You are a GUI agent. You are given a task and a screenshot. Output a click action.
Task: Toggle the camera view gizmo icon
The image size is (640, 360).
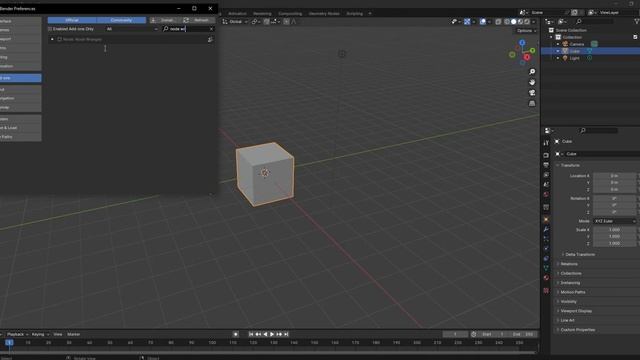(x=532, y=93)
